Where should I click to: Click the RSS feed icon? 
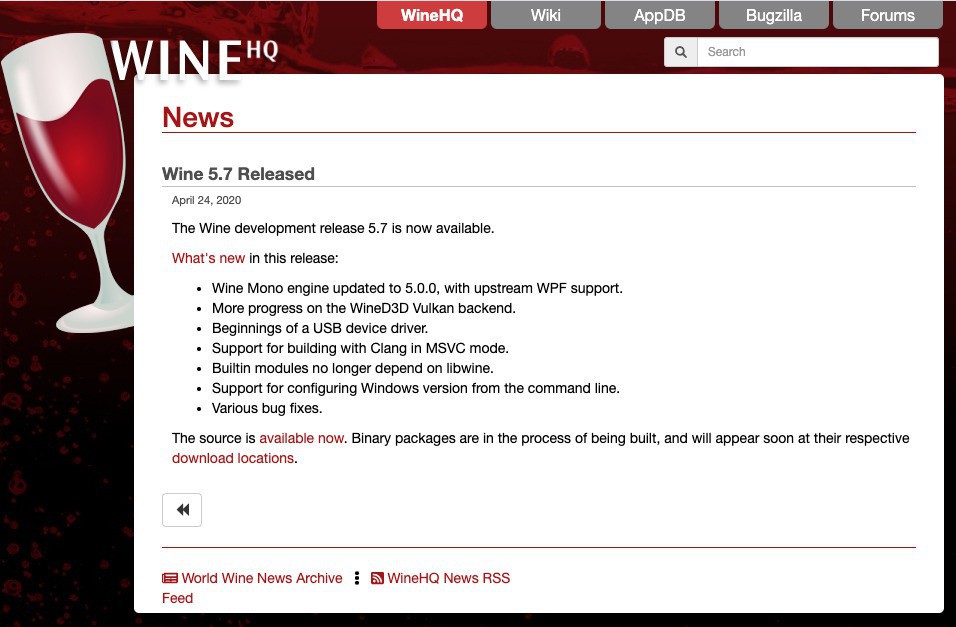coord(377,578)
